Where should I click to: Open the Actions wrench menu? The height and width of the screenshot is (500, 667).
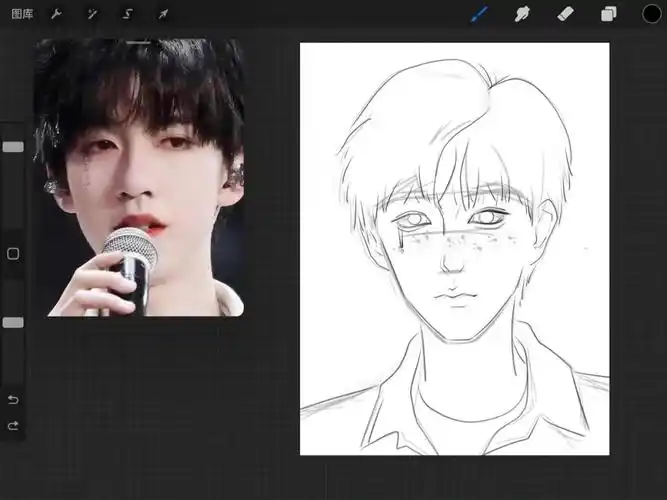coord(56,14)
